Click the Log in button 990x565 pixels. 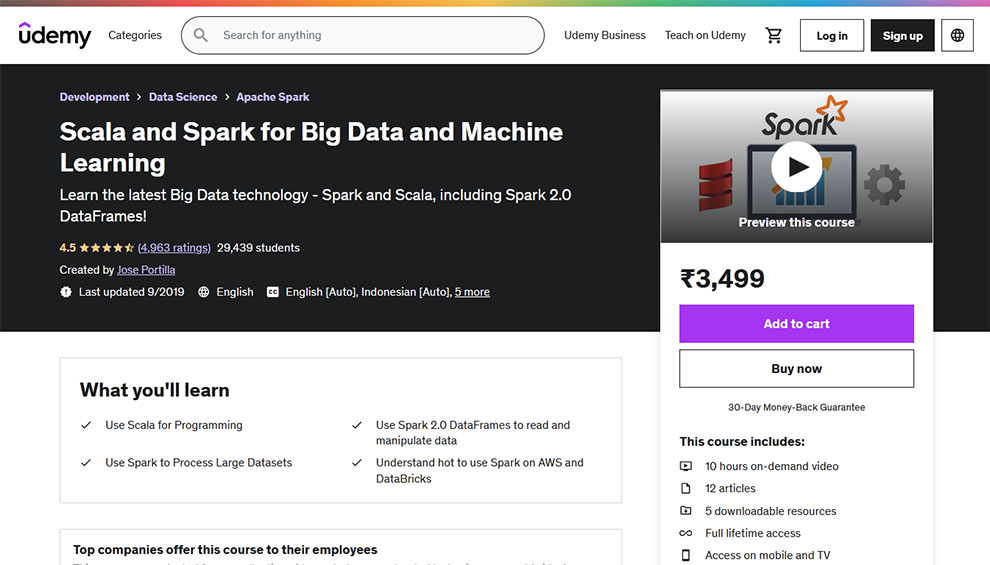click(x=832, y=35)
